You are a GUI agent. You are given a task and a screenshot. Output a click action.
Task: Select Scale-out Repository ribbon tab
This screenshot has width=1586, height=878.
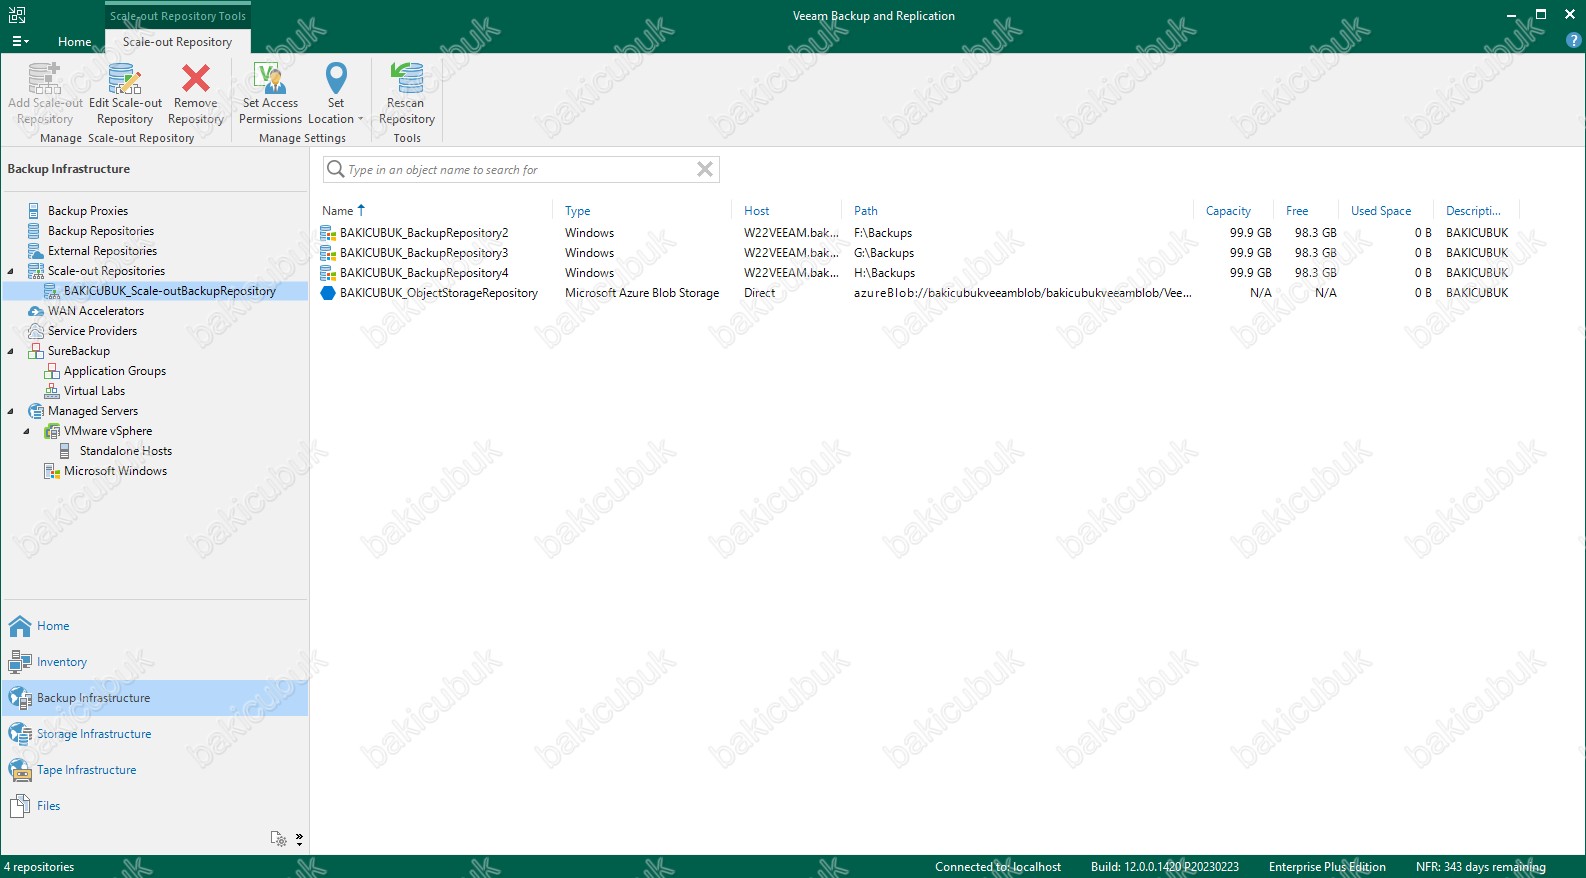[x=178, y=41]
